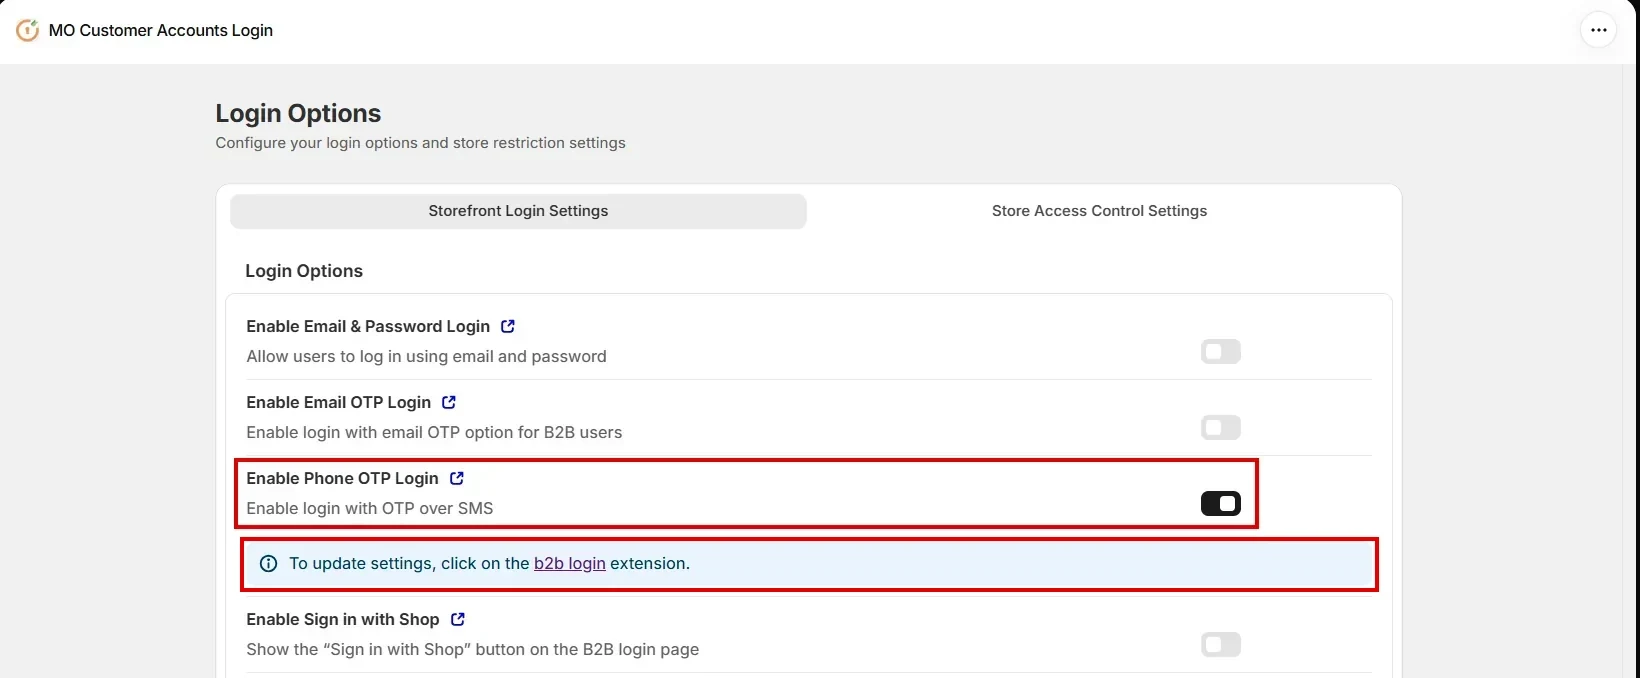The height and width of the screenshot is (678, 1640).
Task: Click 'Configure your login options and store restriction settings' text
Action: coord(420,143)
